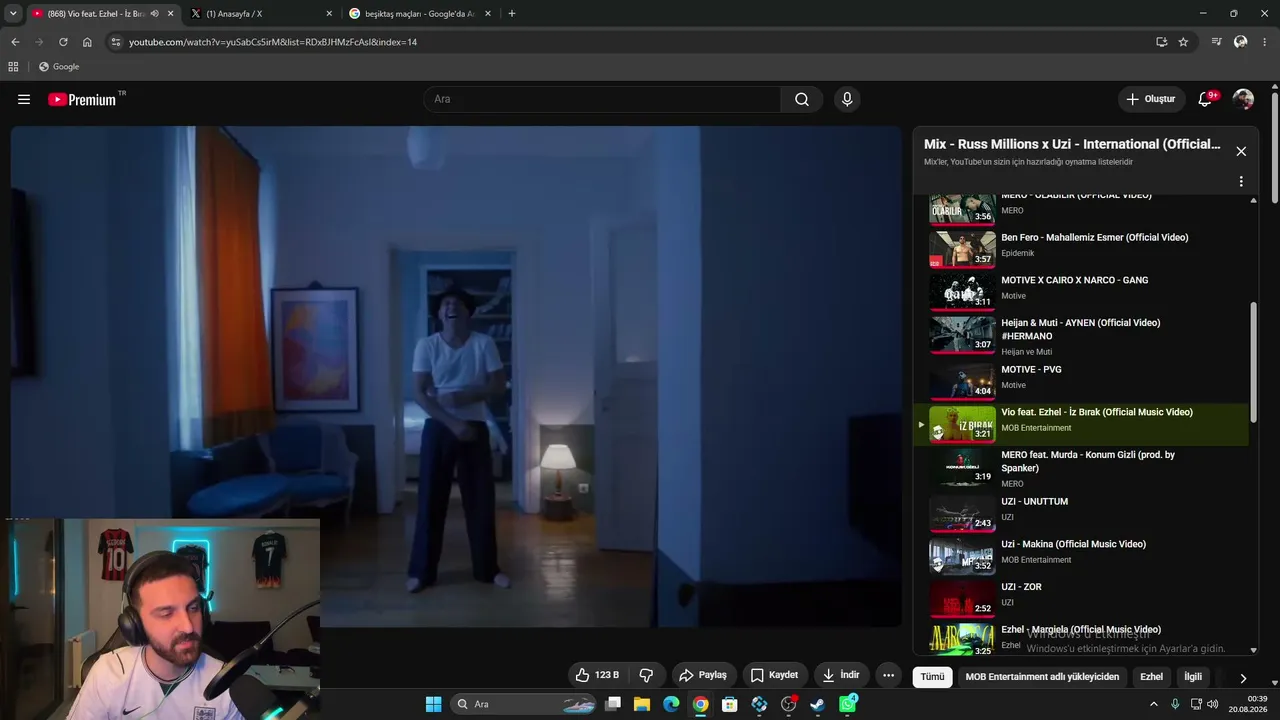Image resolution: width=1280 pixels, height=720 pixels.
Task: Play UZI - ZOR from playlist
Action: click(x=1081, y=598)
